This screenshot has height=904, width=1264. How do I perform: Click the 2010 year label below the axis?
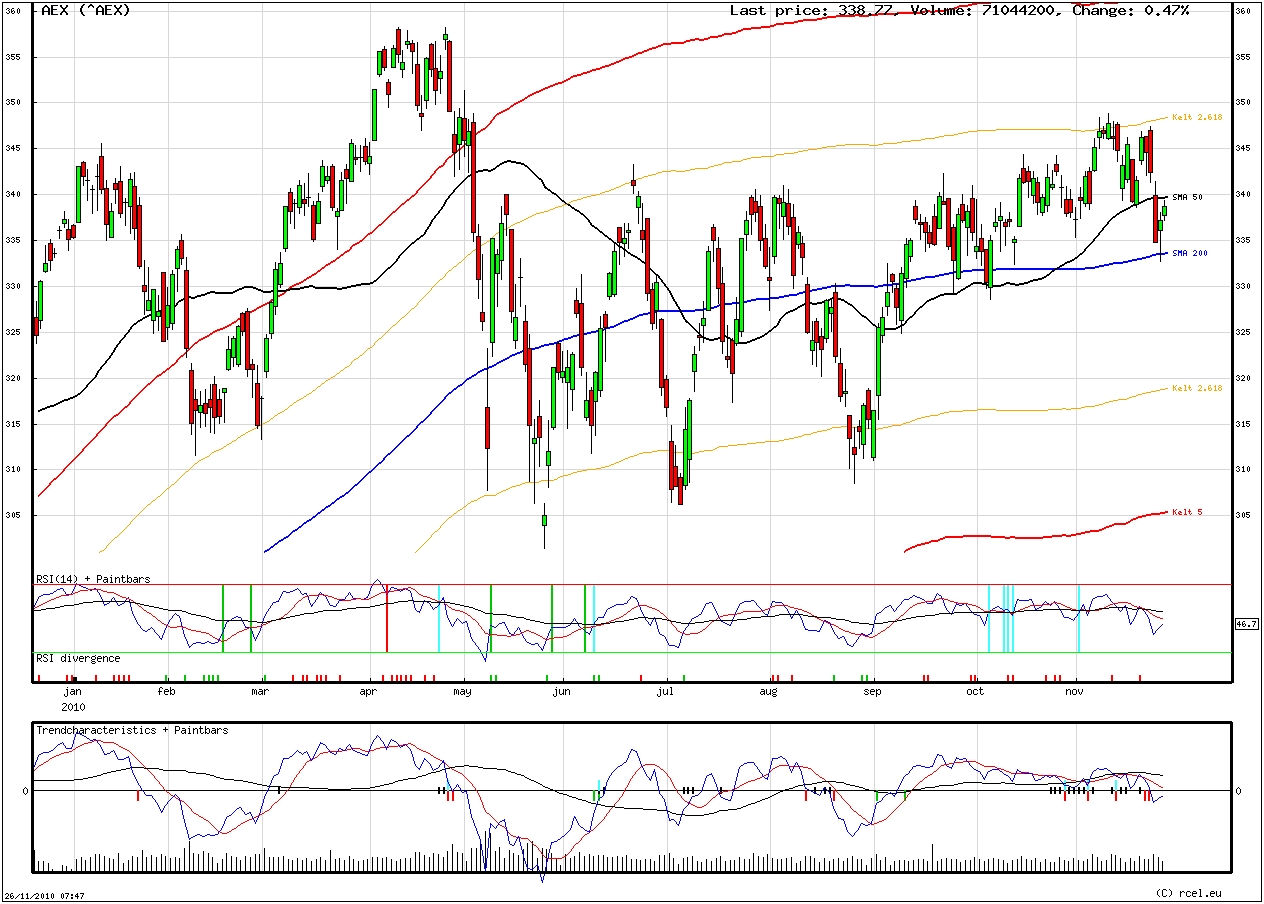pyautogui.click(x=72, y=705)
